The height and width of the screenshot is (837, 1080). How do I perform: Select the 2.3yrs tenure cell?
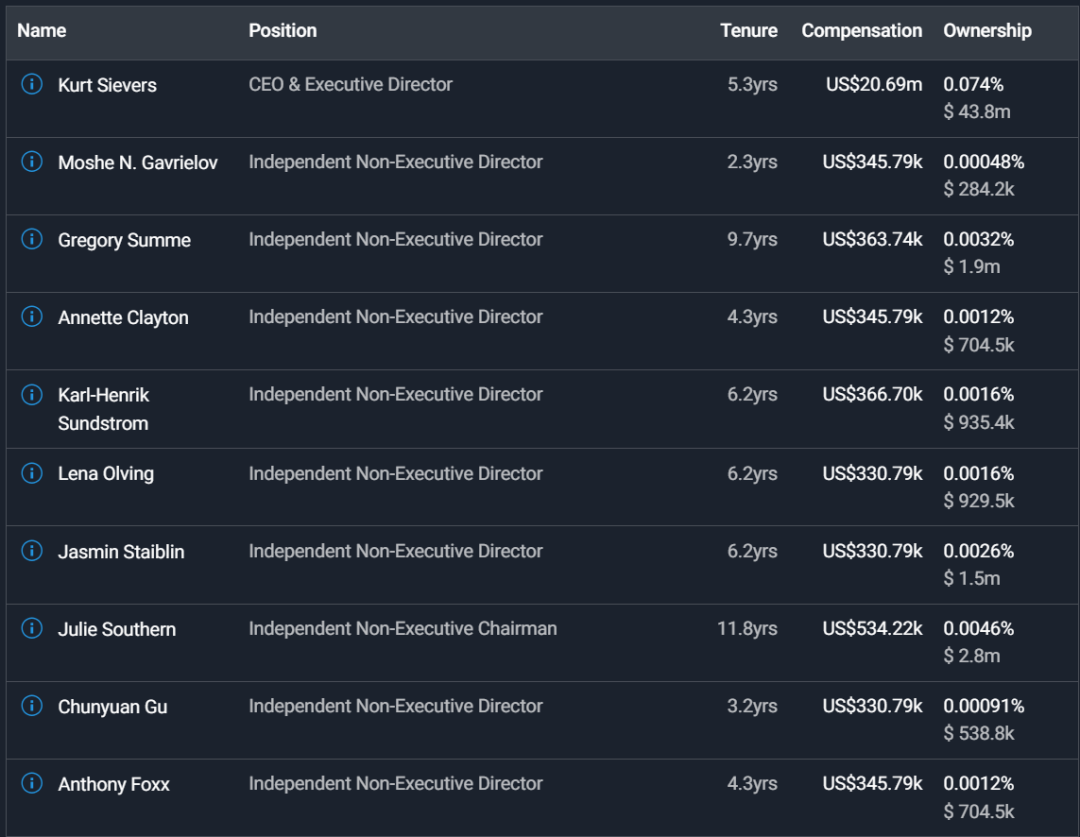(752, 161)
